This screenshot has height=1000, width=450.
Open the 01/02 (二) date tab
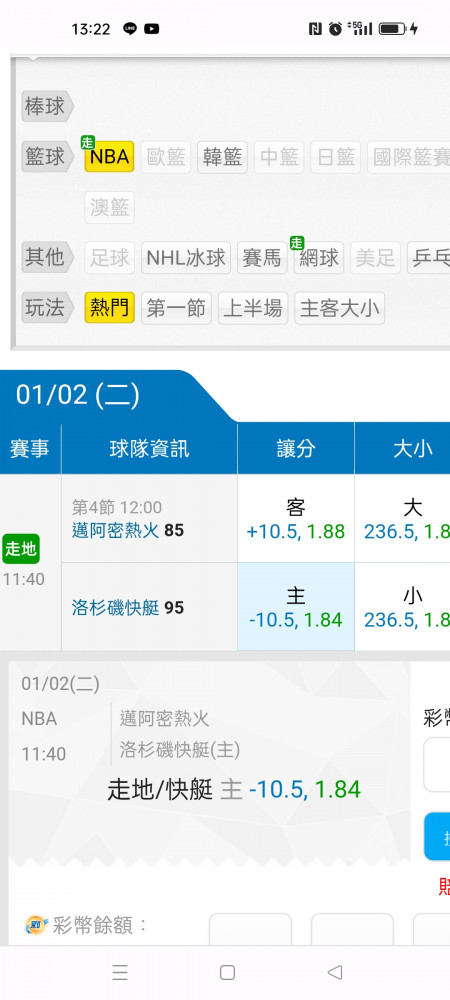tap(78, 395)
